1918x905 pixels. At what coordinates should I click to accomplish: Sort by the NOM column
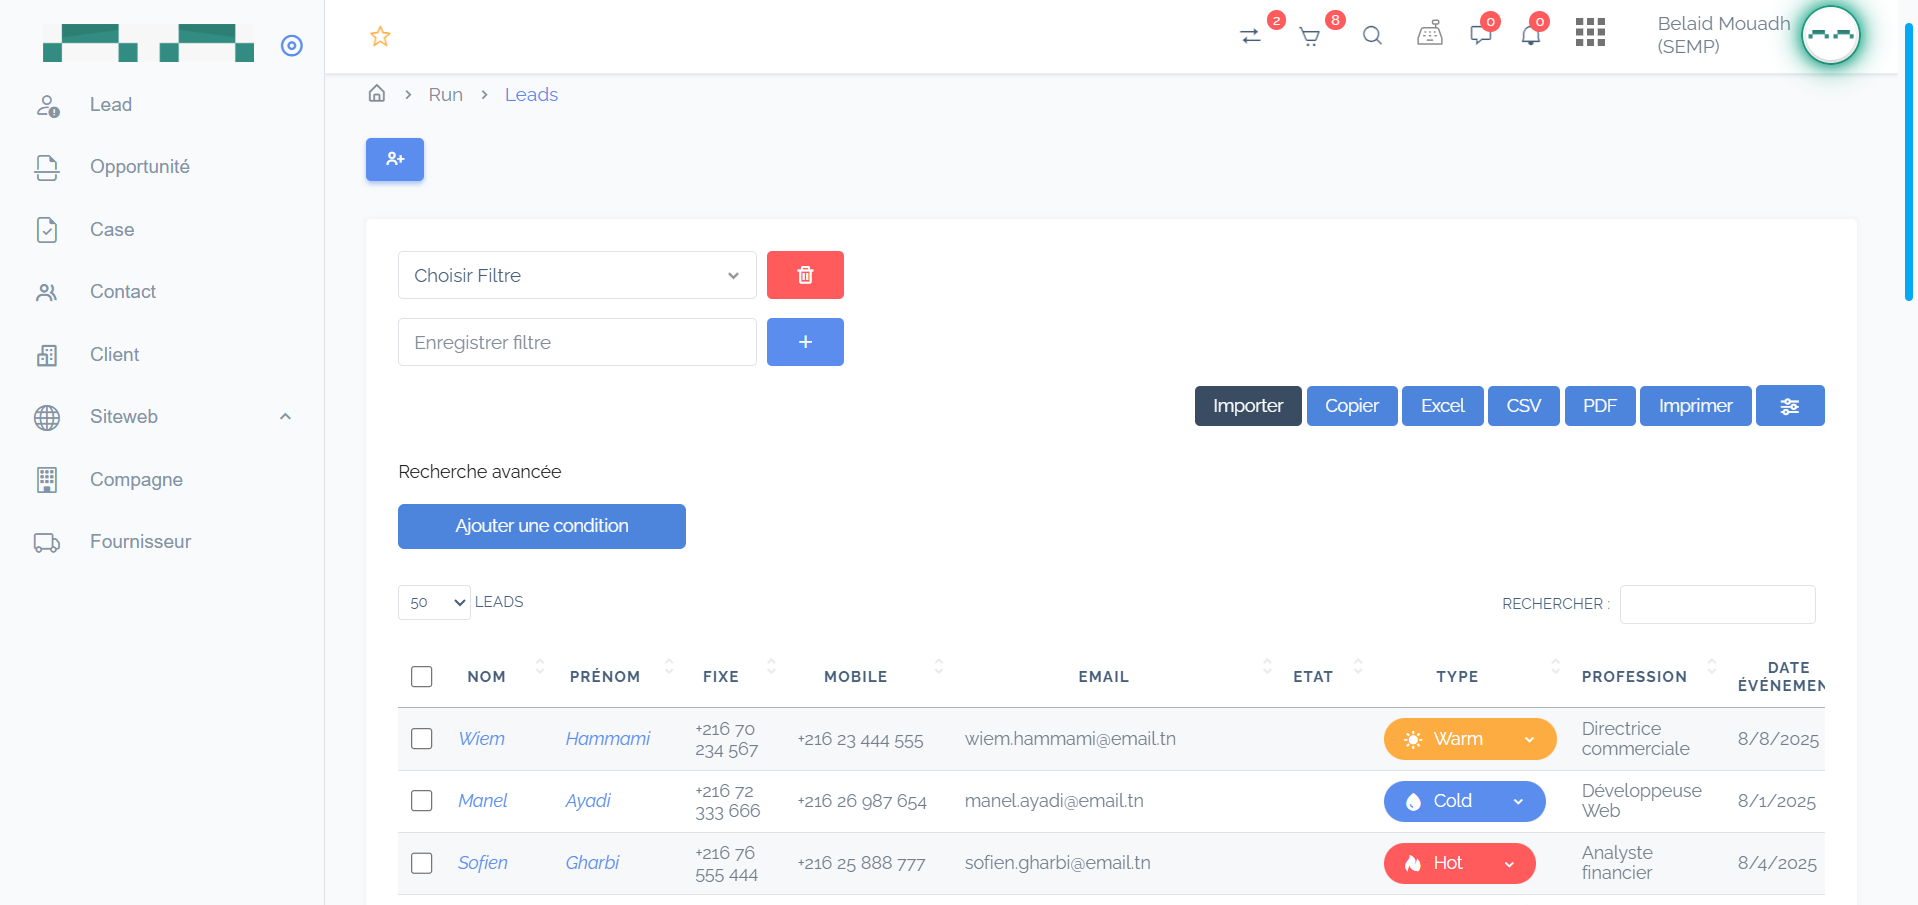(x=487, y=677)
